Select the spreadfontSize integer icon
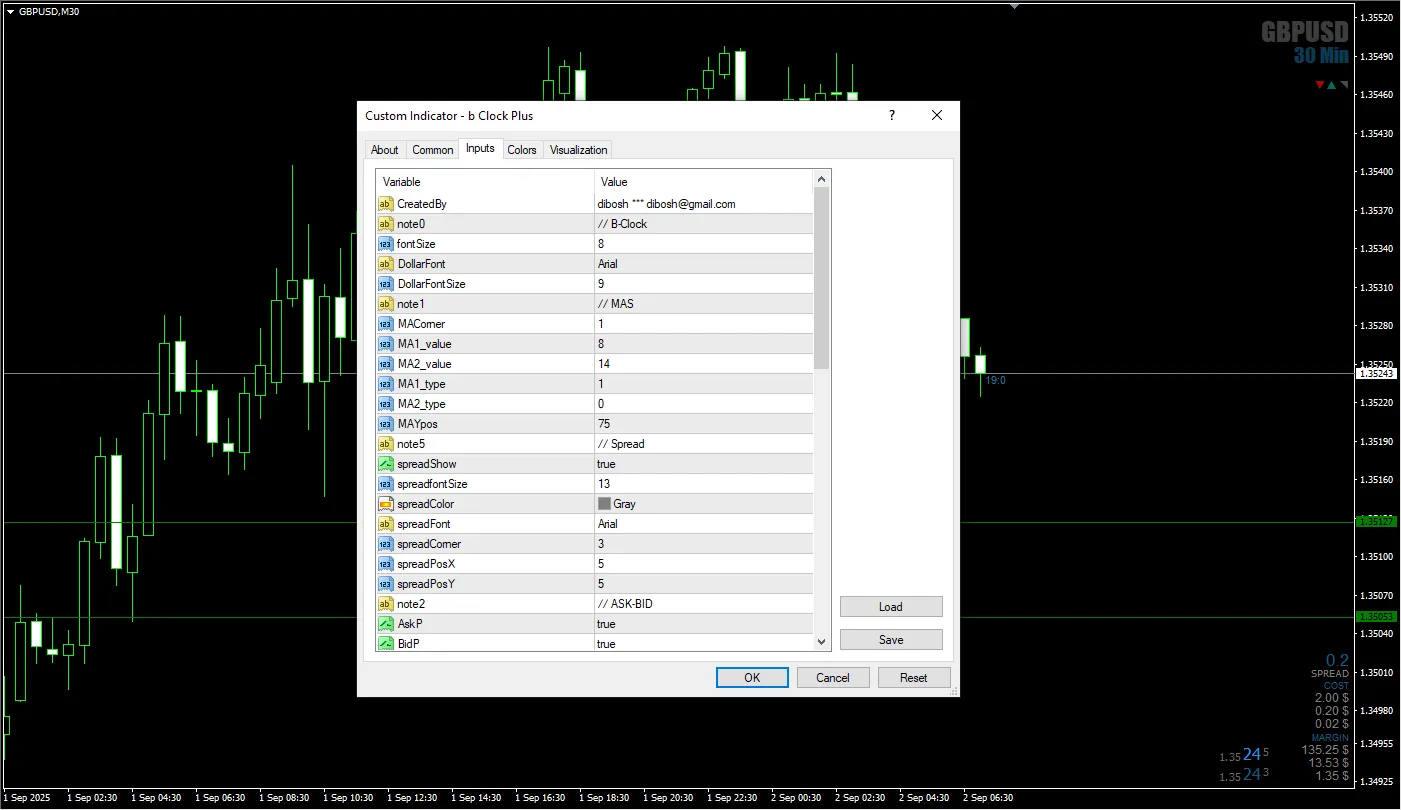 coord(385,484)
